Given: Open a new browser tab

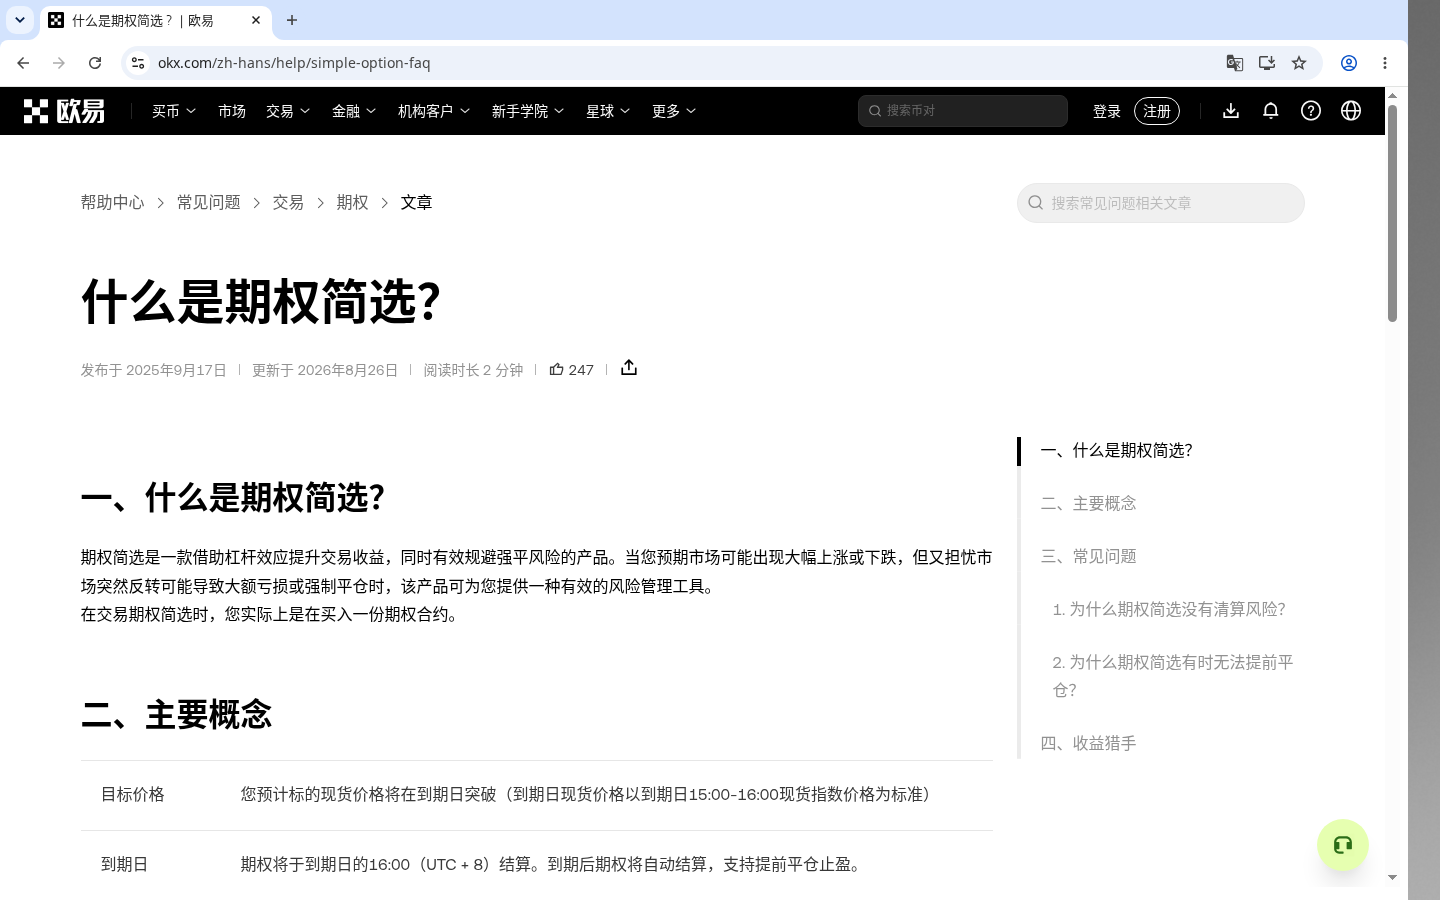Looking at the screenshot, I should click(292, 20).
